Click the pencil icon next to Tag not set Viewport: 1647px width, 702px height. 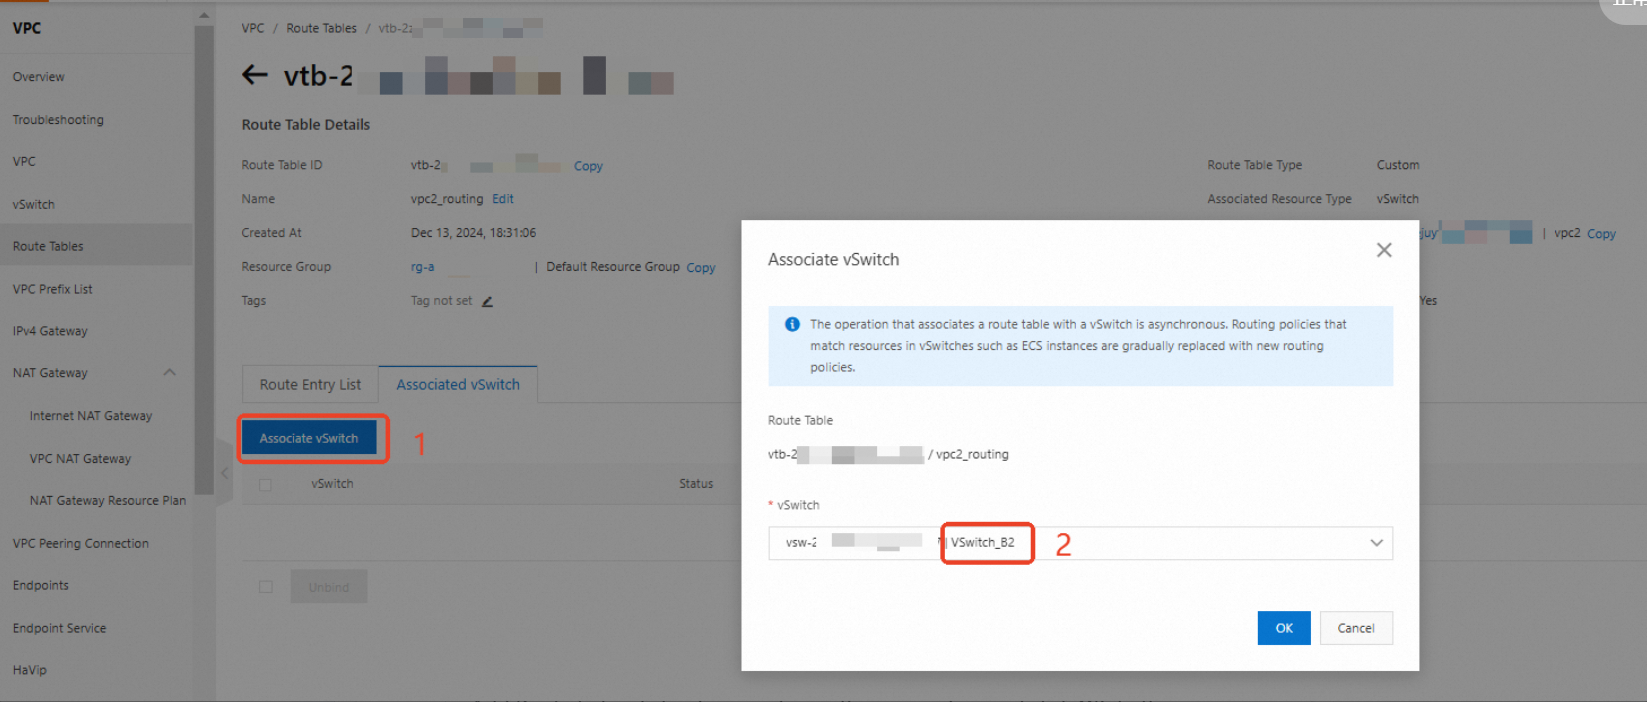pos(487,301)
